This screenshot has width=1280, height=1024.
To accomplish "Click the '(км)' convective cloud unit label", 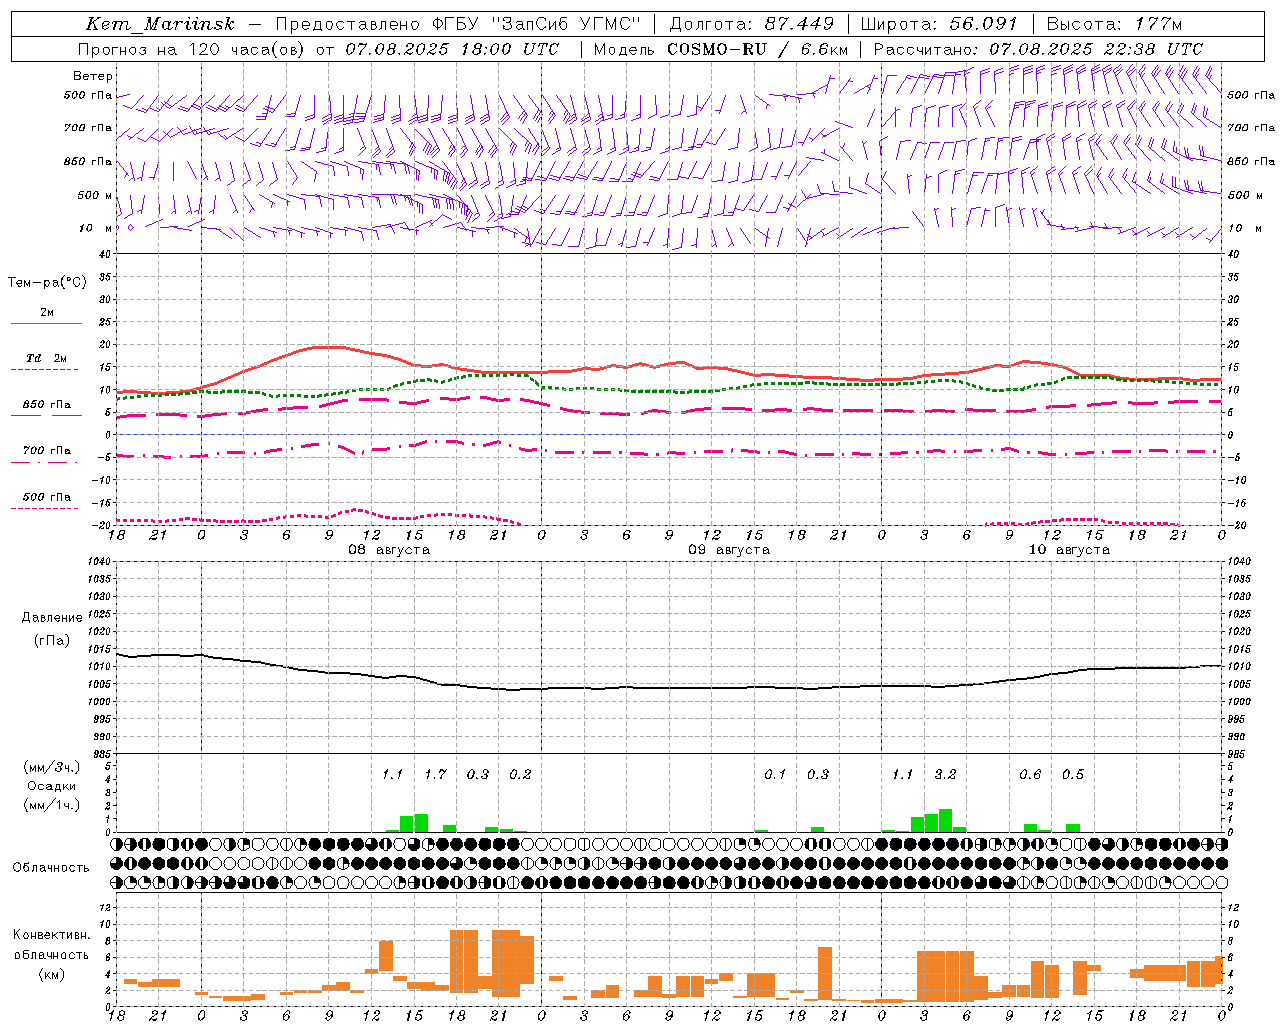I will (52, 974).
